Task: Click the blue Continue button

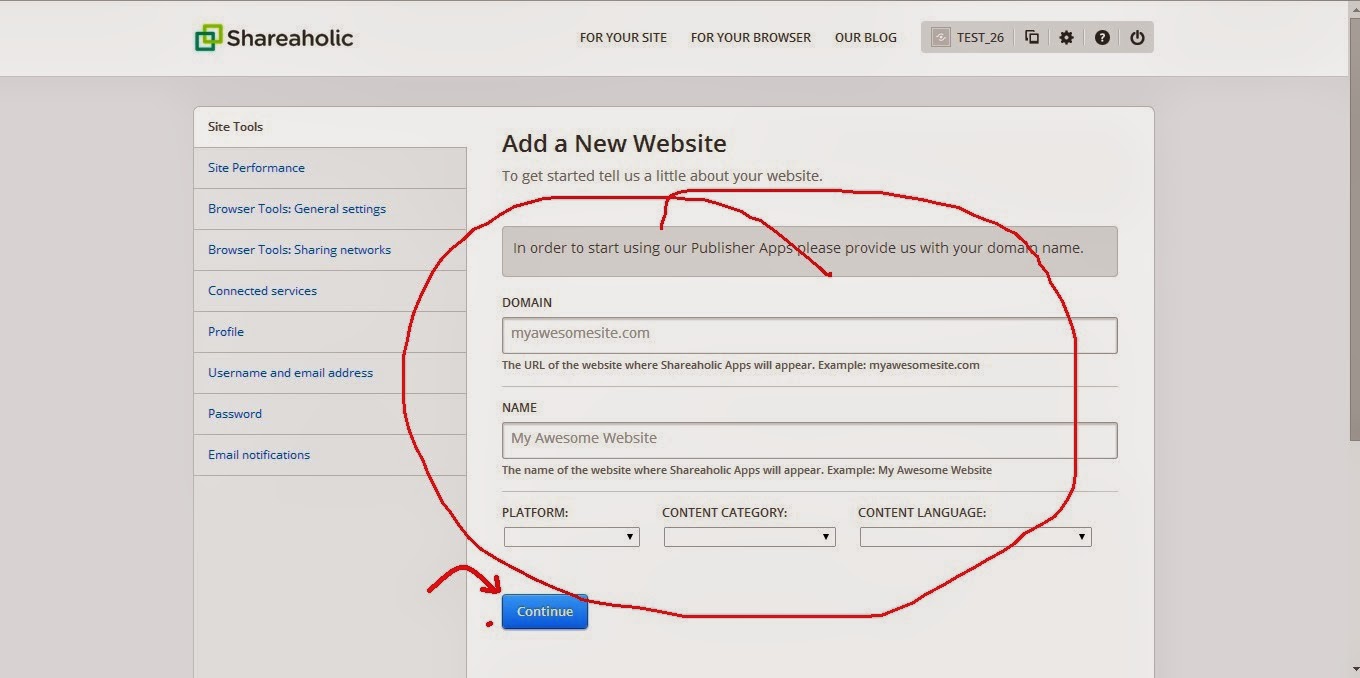Action: click(x=545, y=612)
